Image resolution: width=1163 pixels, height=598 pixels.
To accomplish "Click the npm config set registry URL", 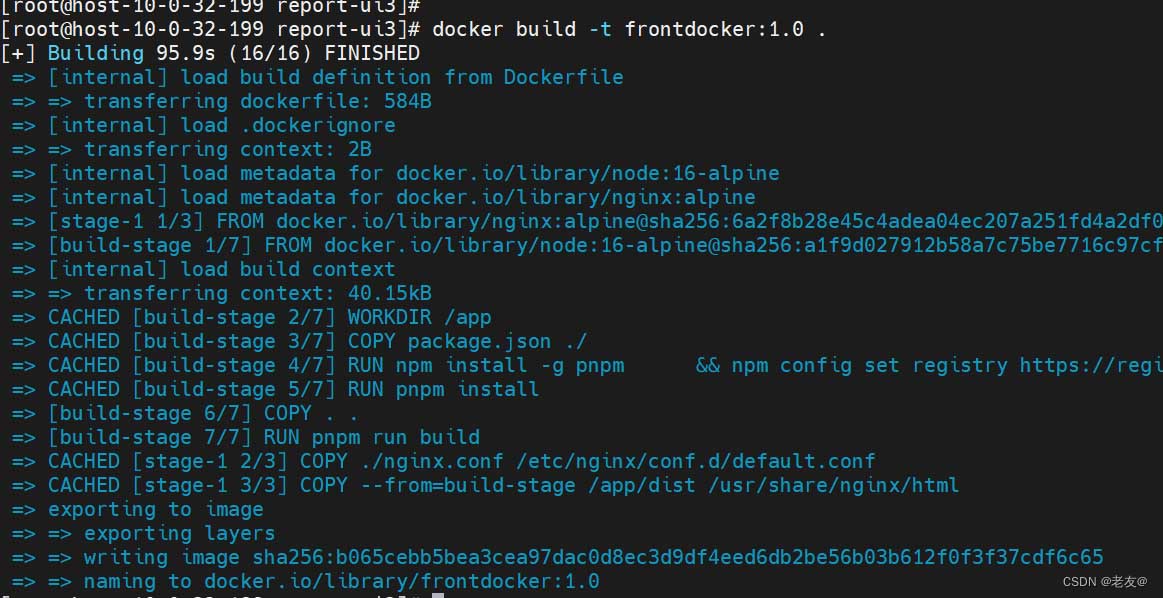I will pyautogui.click(x=1091, y=365).
